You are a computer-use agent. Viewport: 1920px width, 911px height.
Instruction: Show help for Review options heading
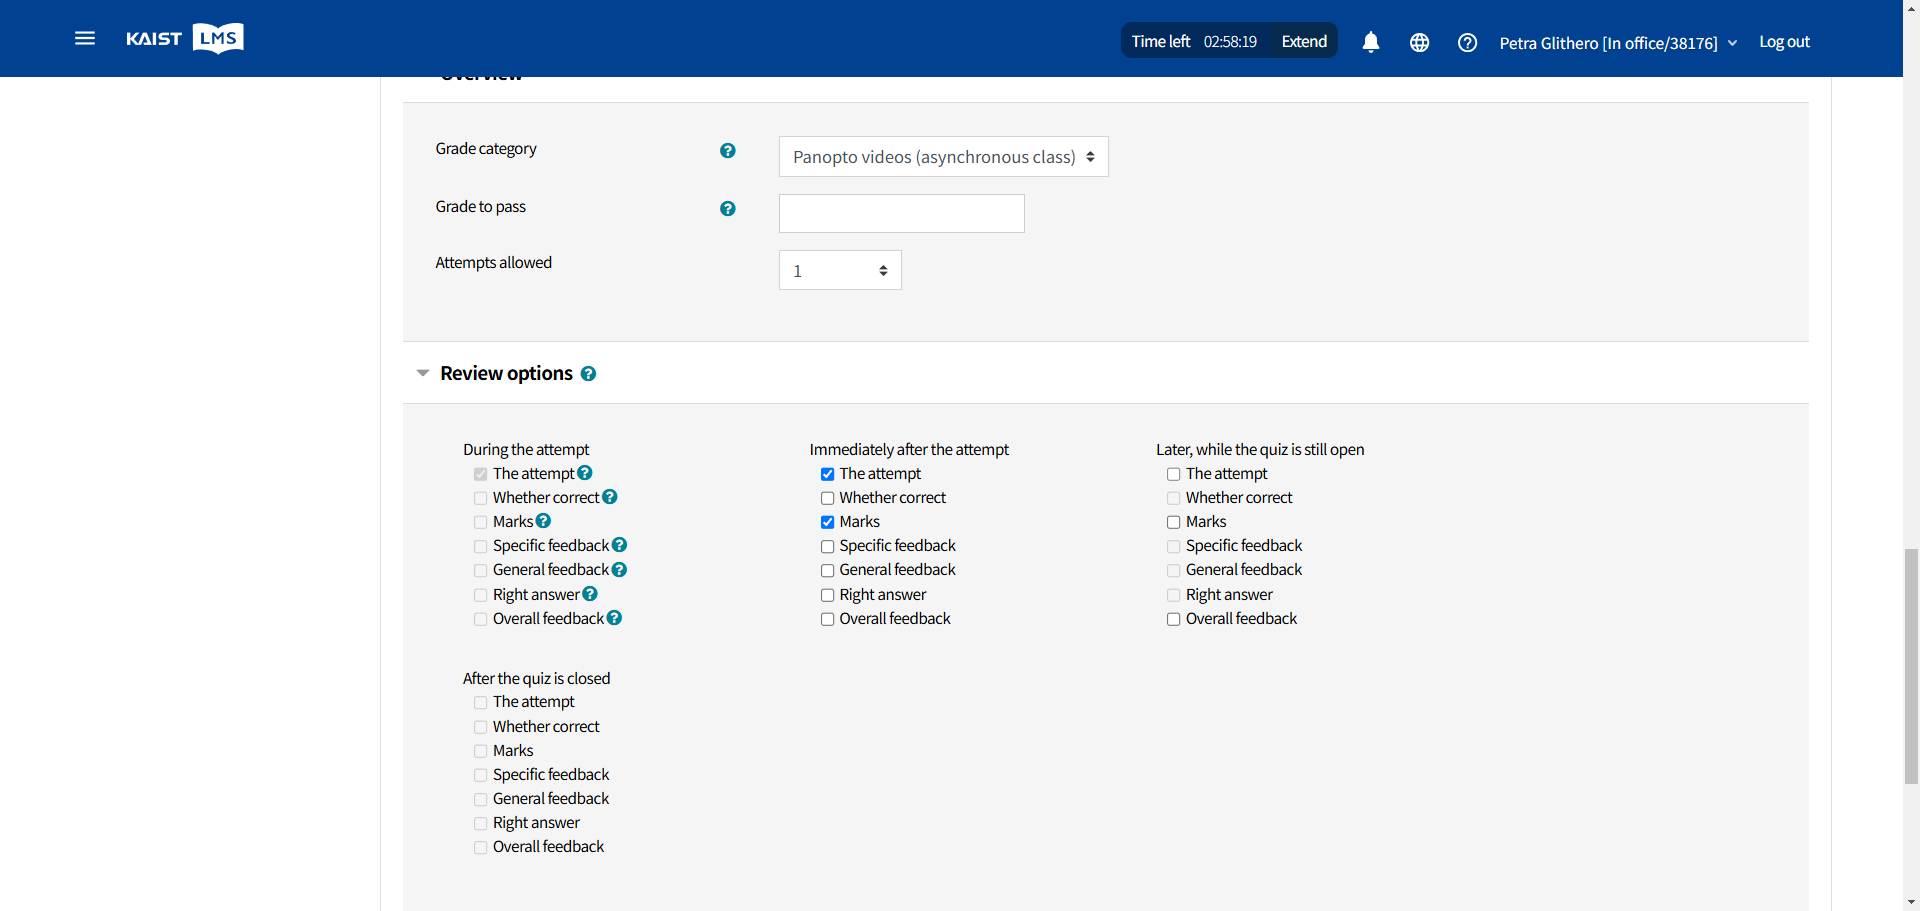(588, 374)
